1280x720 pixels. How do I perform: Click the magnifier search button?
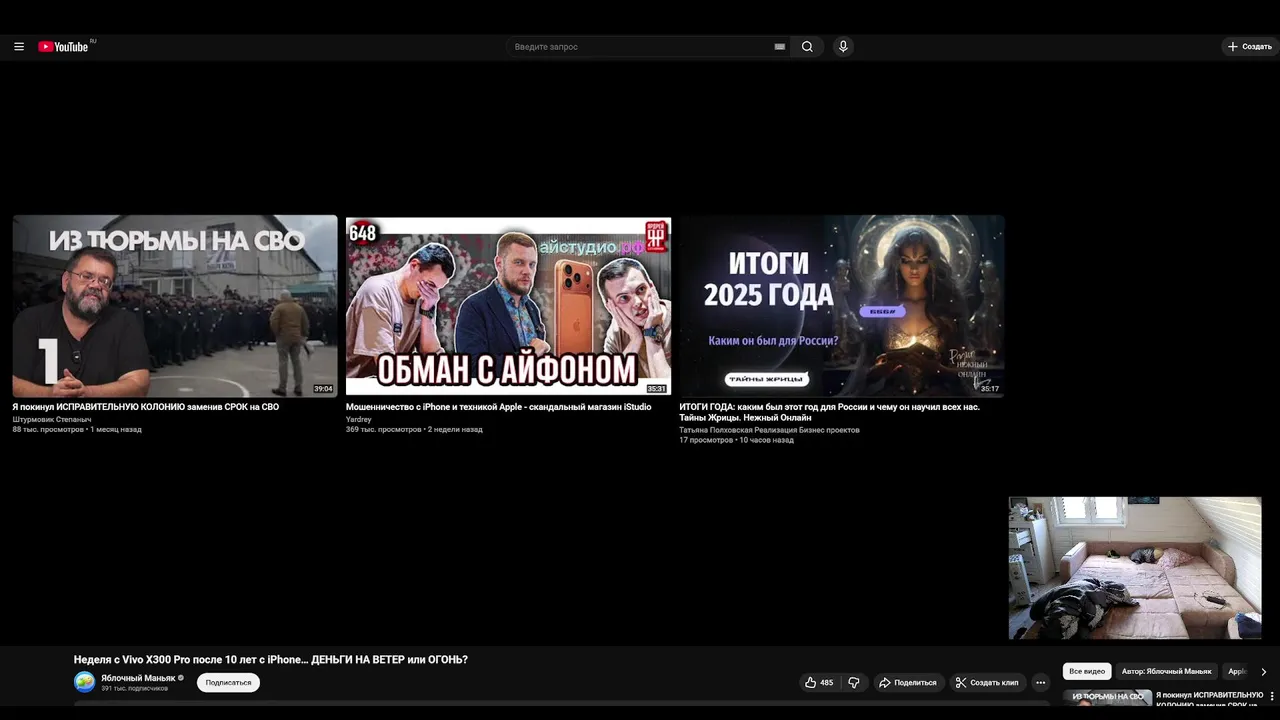click(807, 47)
